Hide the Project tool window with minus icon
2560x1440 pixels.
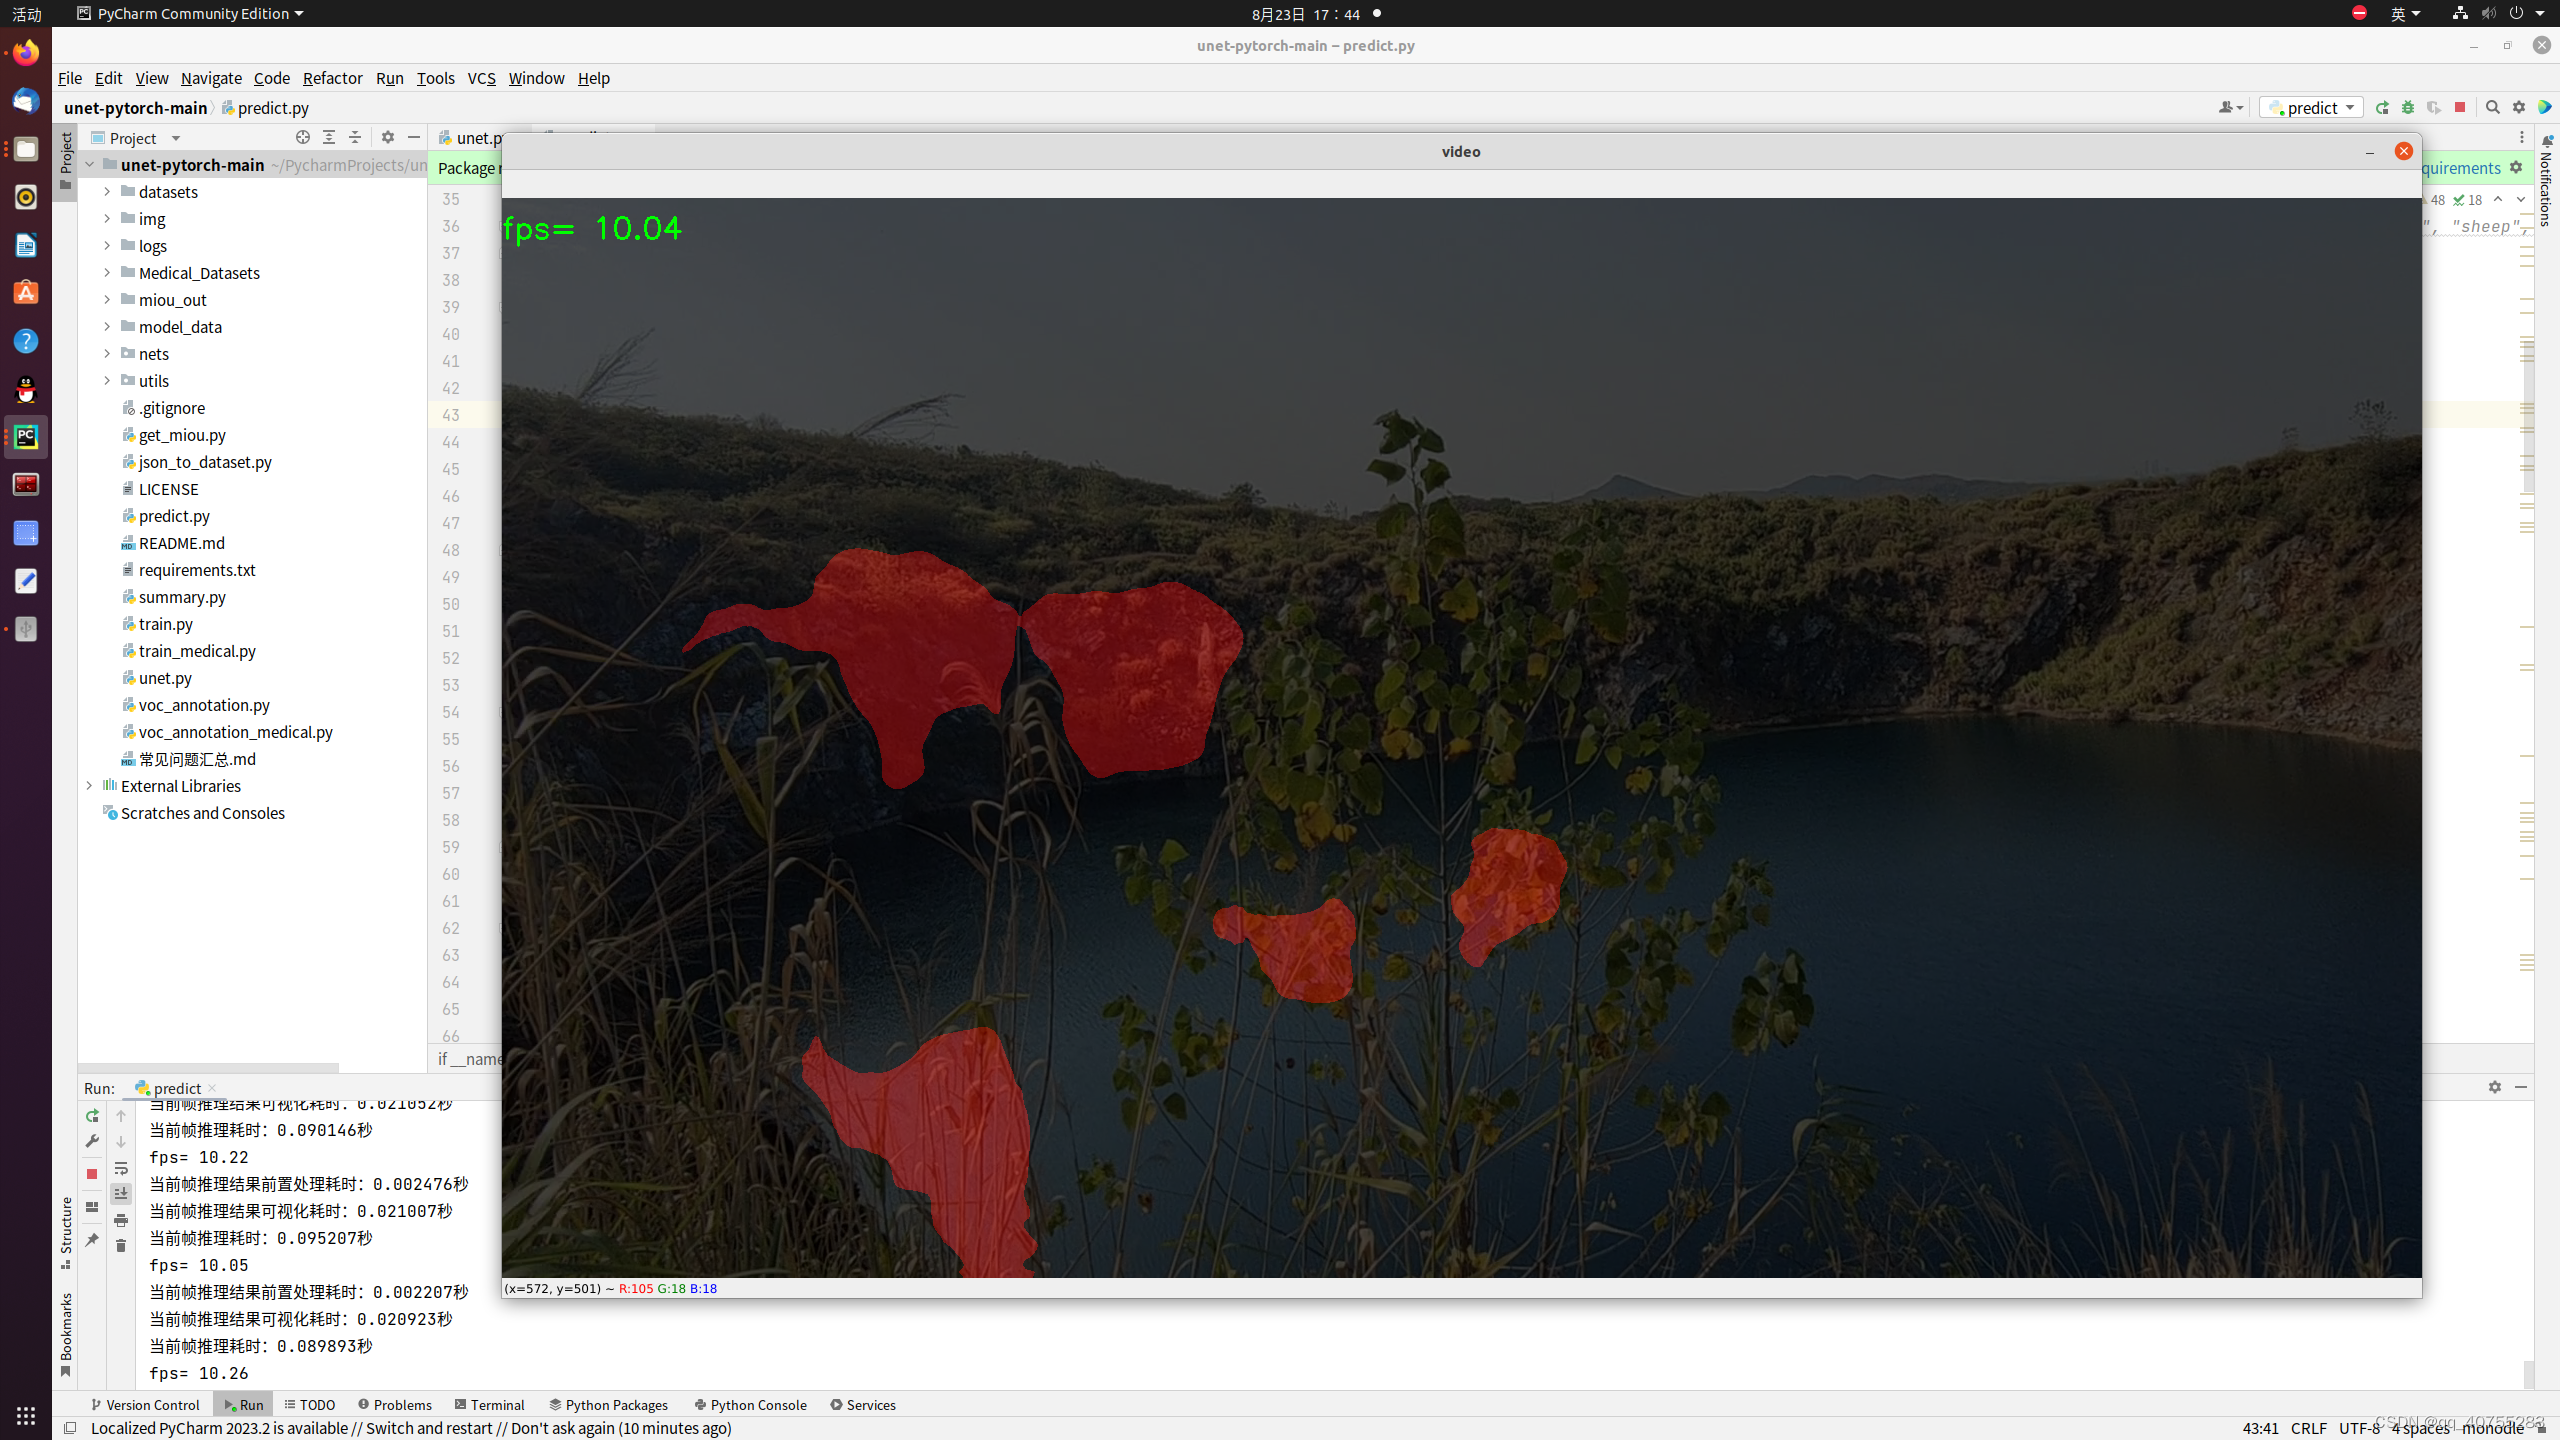(x=414, y=138)
